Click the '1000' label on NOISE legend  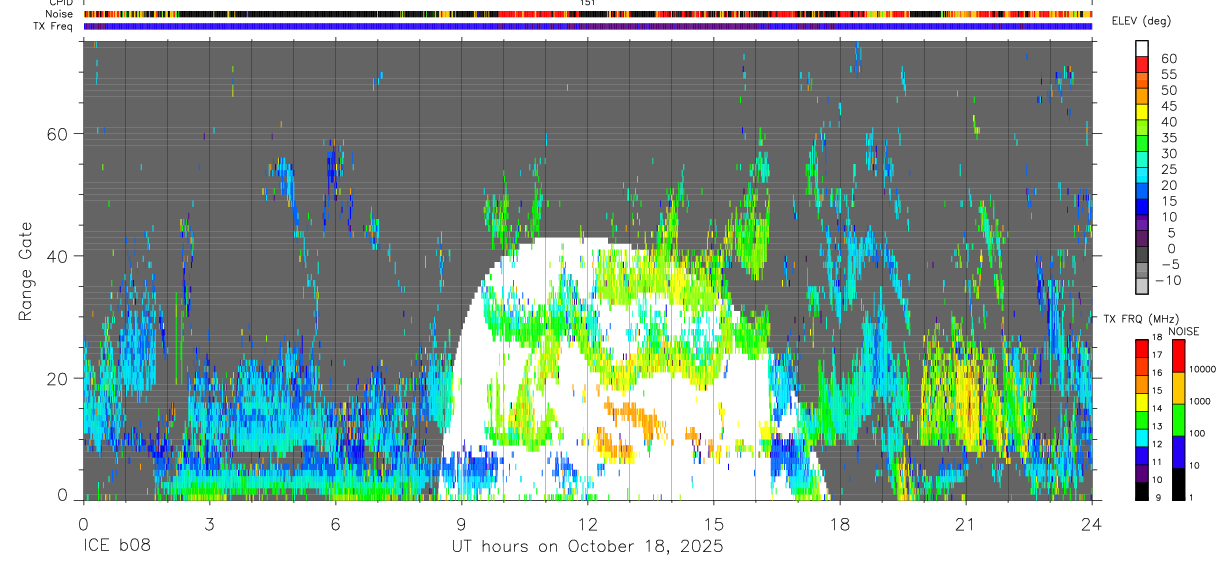click(x=1200, y=401)
